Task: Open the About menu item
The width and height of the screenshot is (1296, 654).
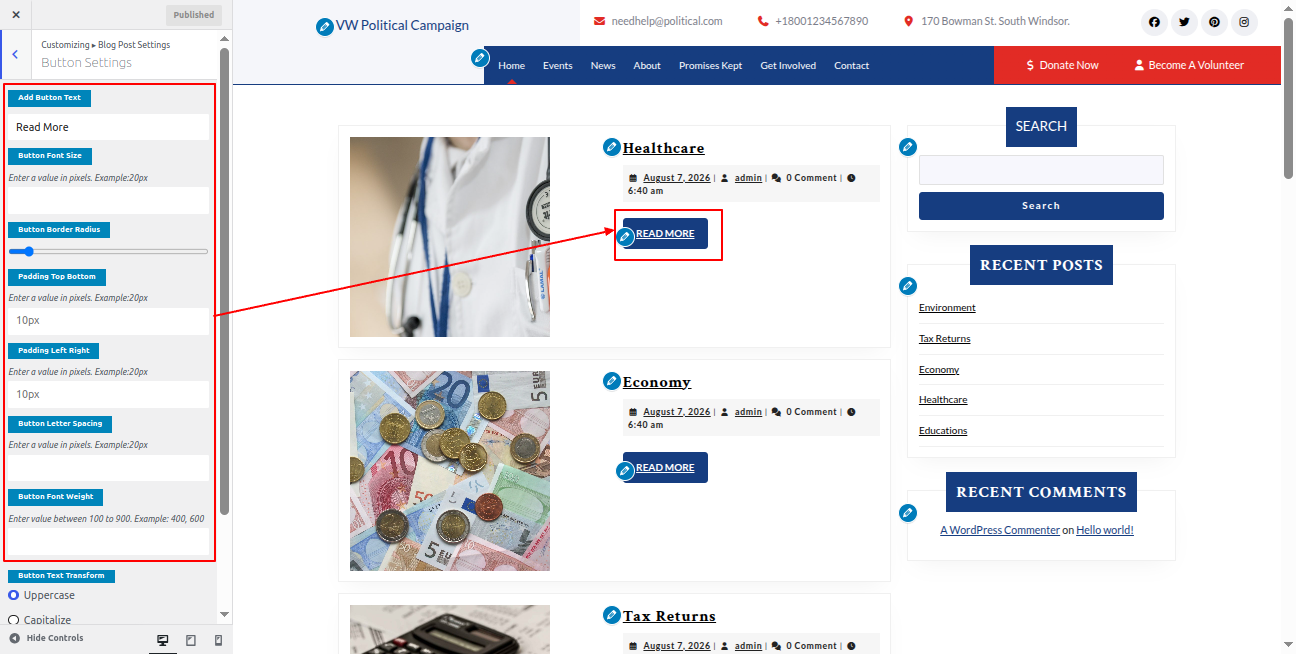Action: [x=647, y=66]
